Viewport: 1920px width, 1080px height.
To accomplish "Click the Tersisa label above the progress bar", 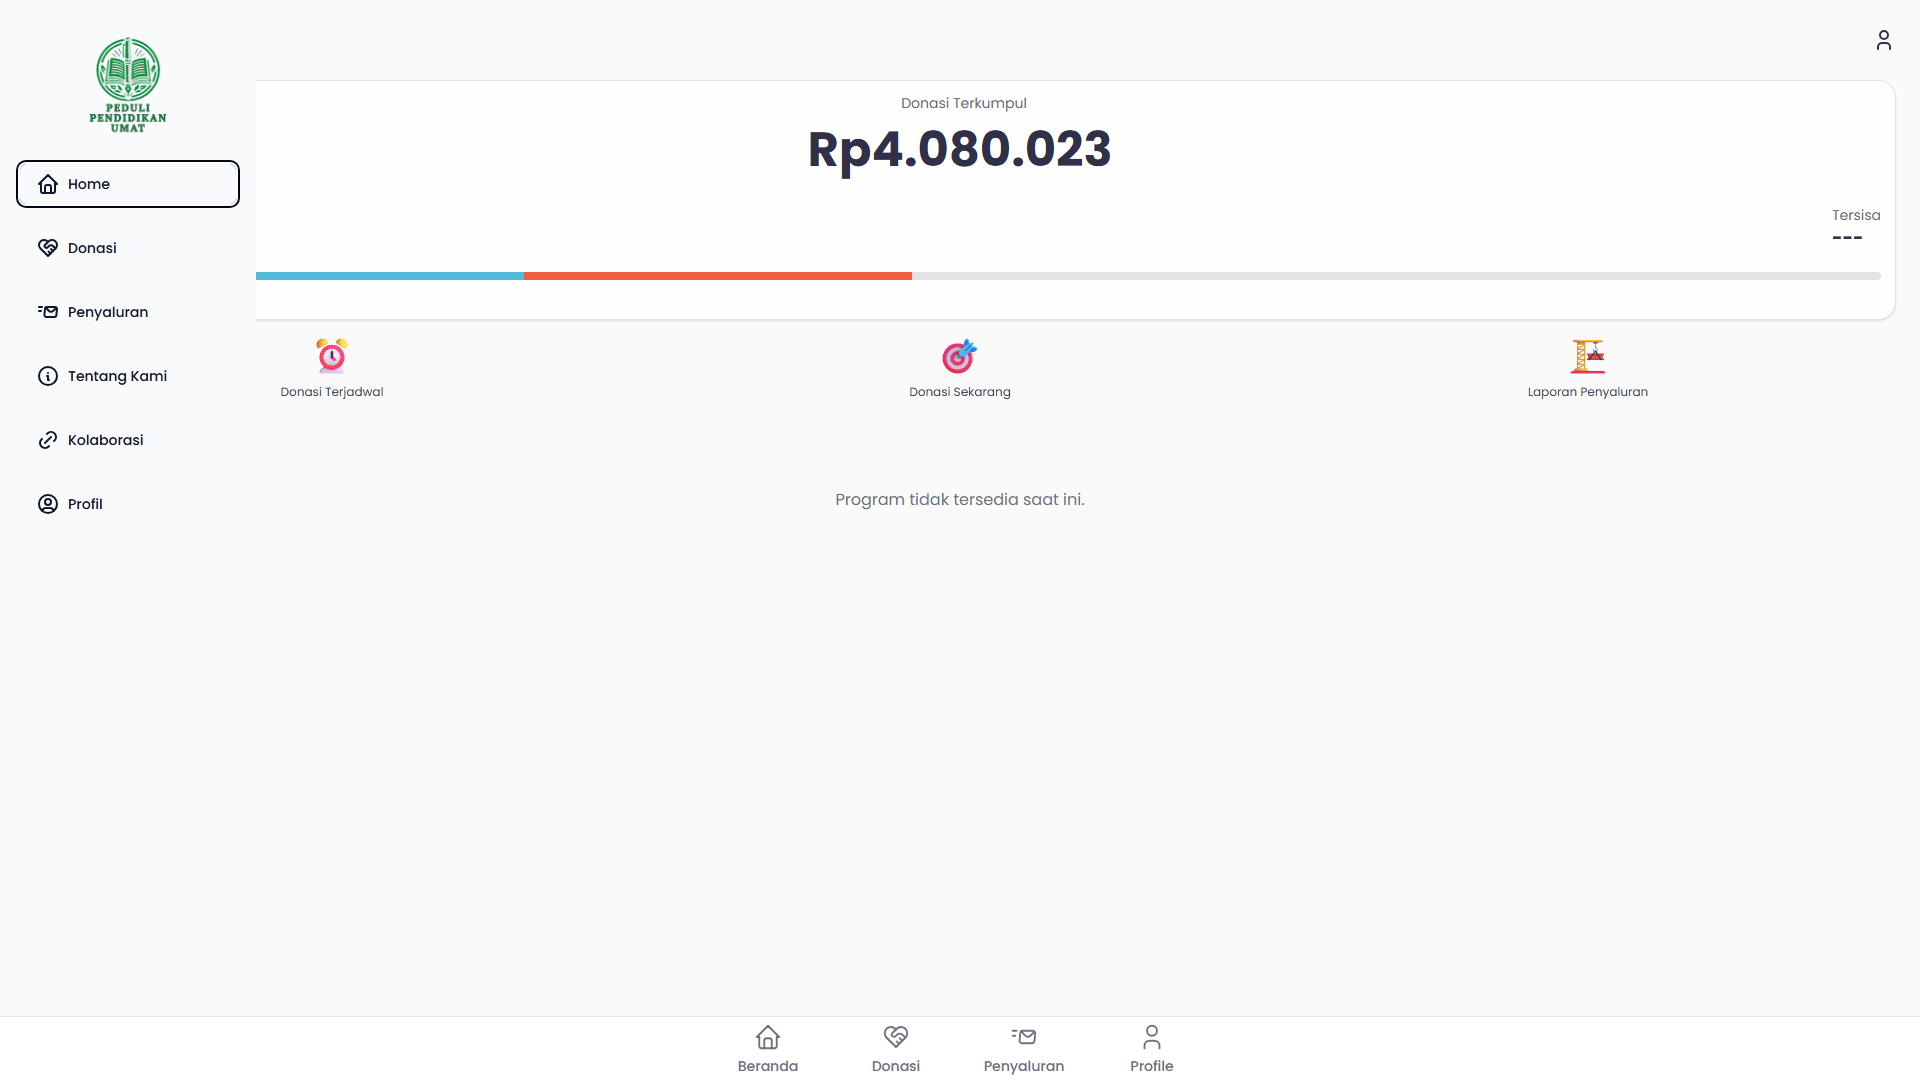I will pos(1856,214).
